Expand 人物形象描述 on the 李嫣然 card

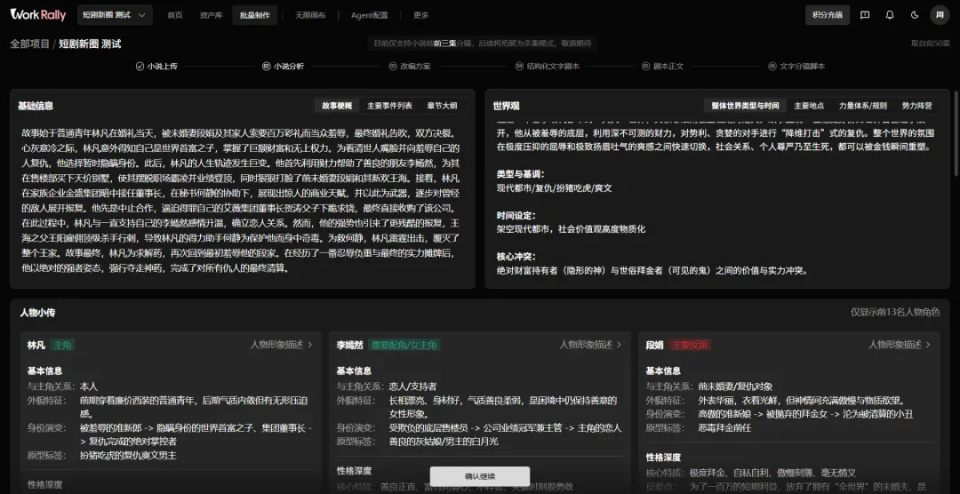coord(590,345)
